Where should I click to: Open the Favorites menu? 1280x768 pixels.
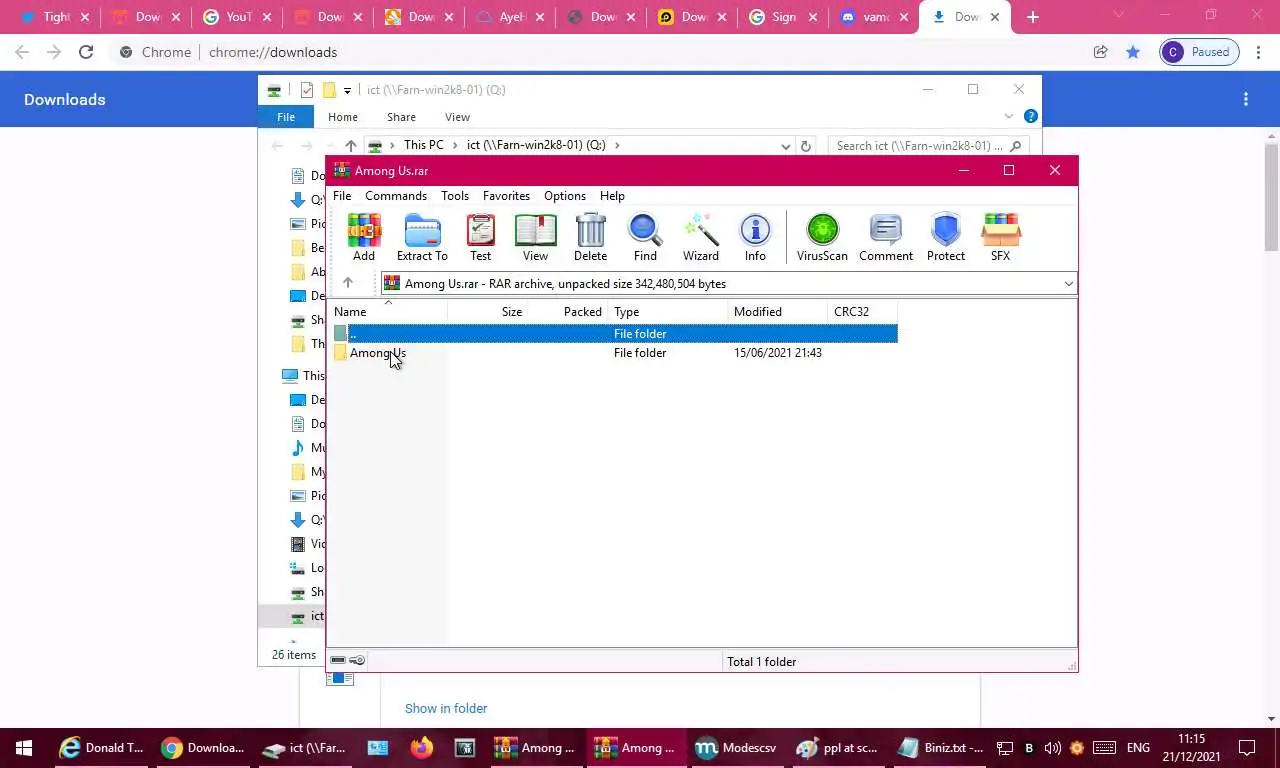[506, 196]
